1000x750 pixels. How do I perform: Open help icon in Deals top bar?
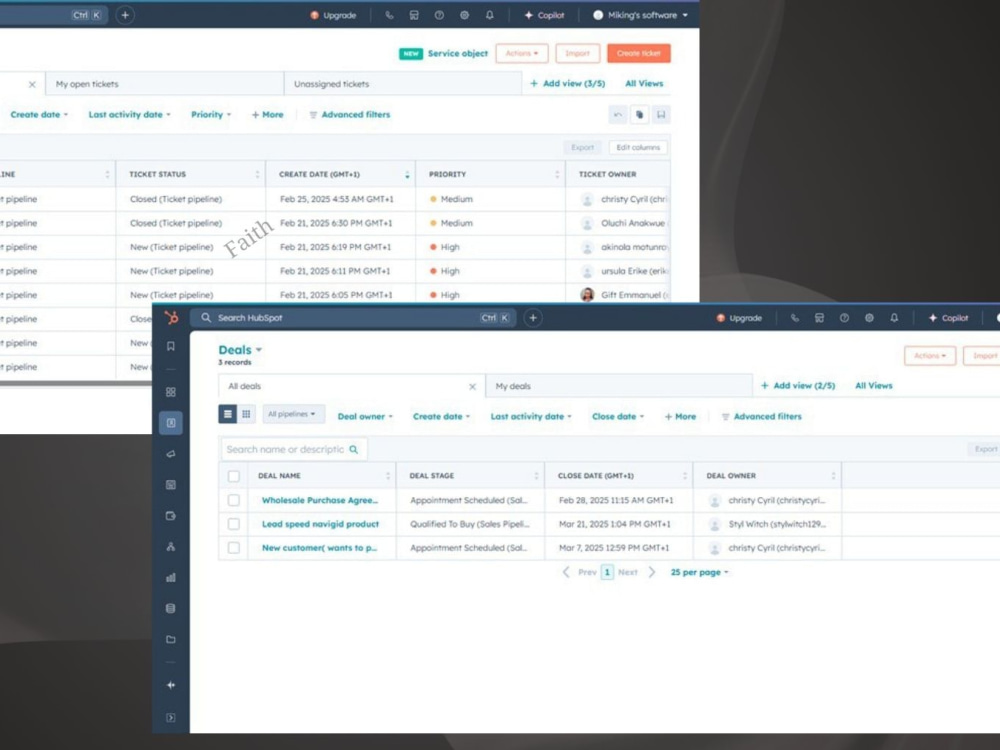[844, 318]
